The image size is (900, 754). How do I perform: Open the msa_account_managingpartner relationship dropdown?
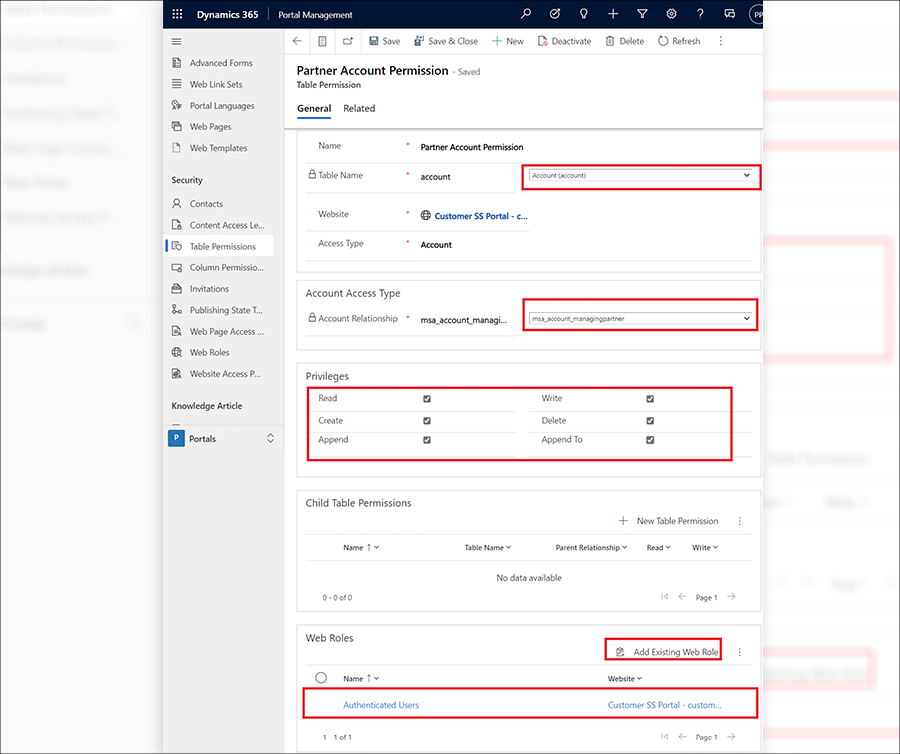point(641,318)
